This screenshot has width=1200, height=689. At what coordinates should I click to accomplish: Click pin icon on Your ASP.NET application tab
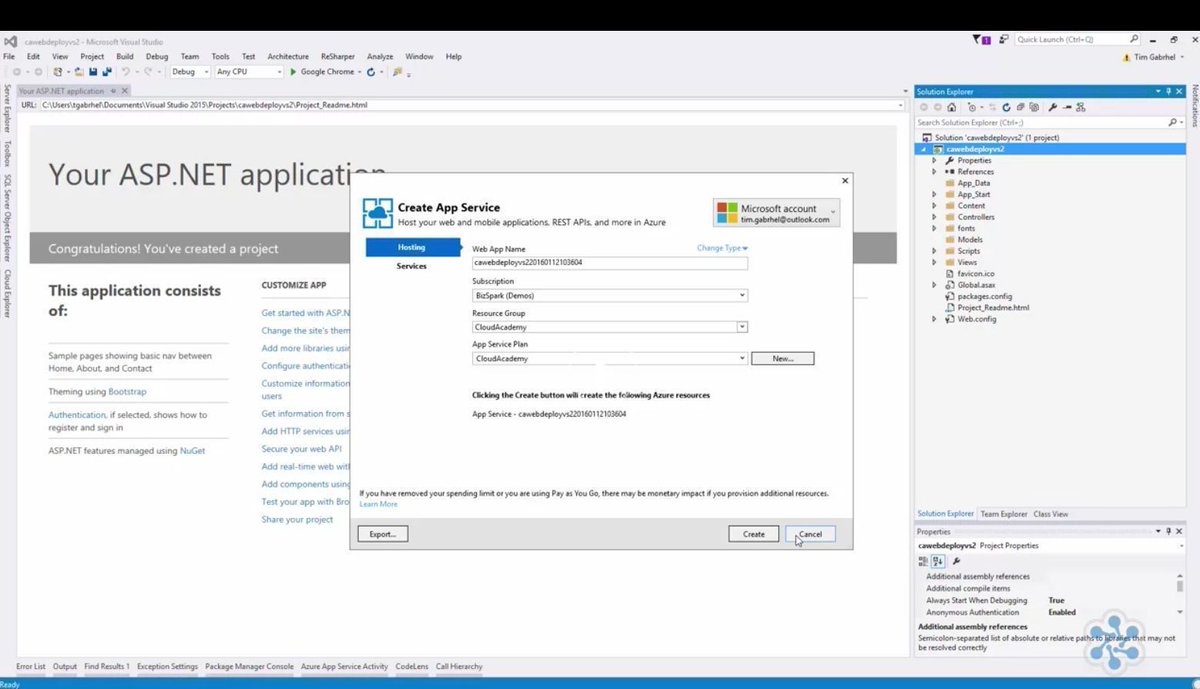[x=113, y=91]
